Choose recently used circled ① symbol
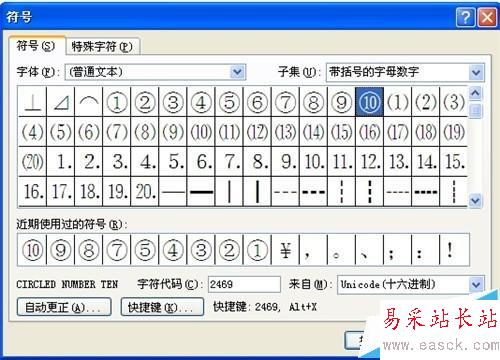The height and width of the screenshot is (360, 500). (x=257, y=250)
